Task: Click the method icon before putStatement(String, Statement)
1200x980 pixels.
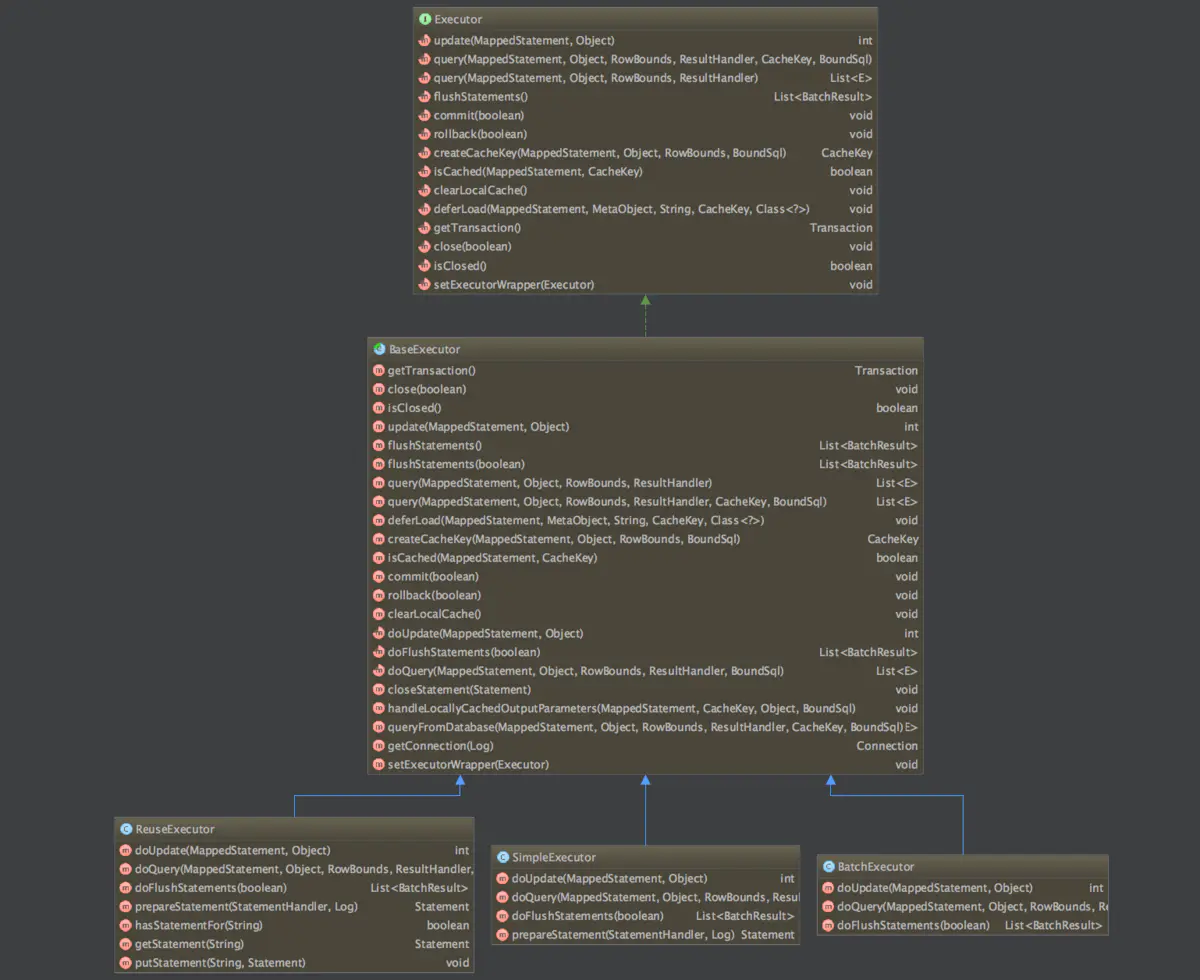Action: (126, 963)
